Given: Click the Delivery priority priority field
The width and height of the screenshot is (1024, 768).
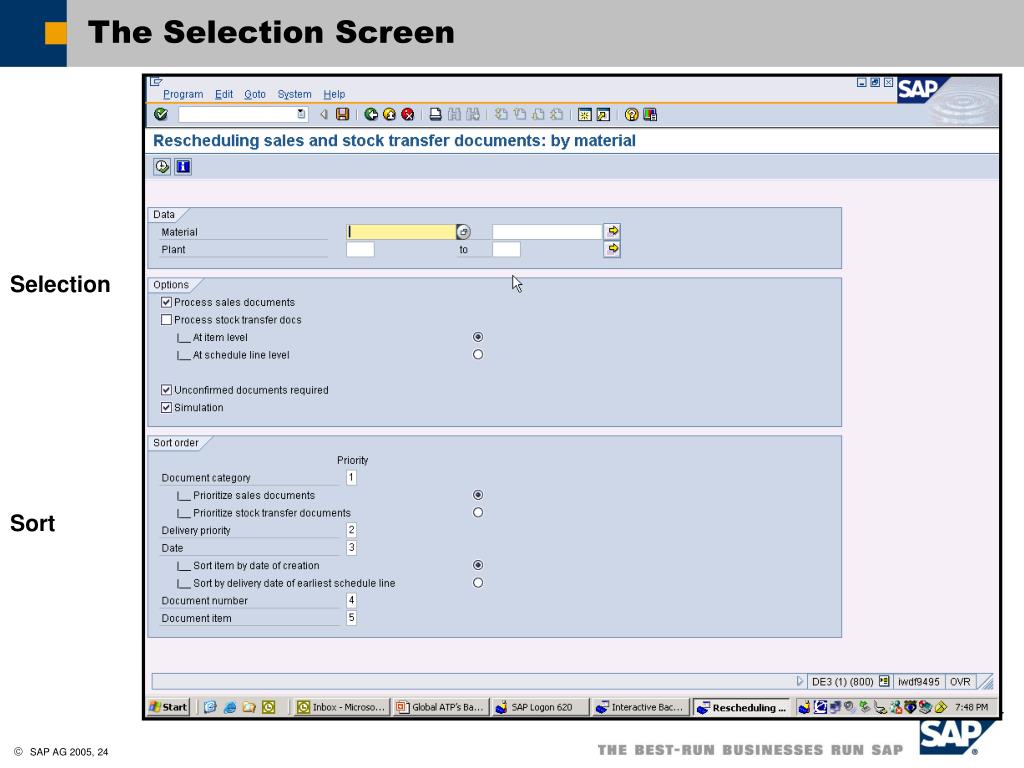Looking at the screenshot, I should click(x=351, y=530).
